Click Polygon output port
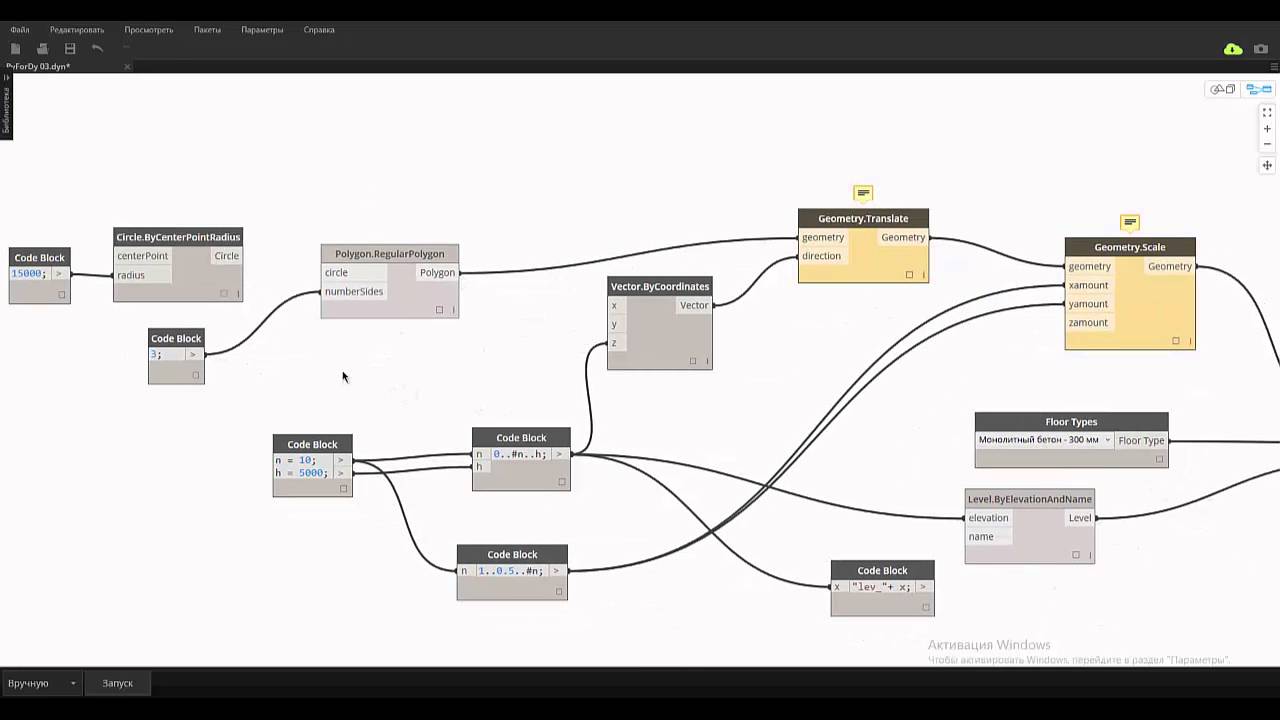This screenshot has height=720, width=1280. pos(437,273)
